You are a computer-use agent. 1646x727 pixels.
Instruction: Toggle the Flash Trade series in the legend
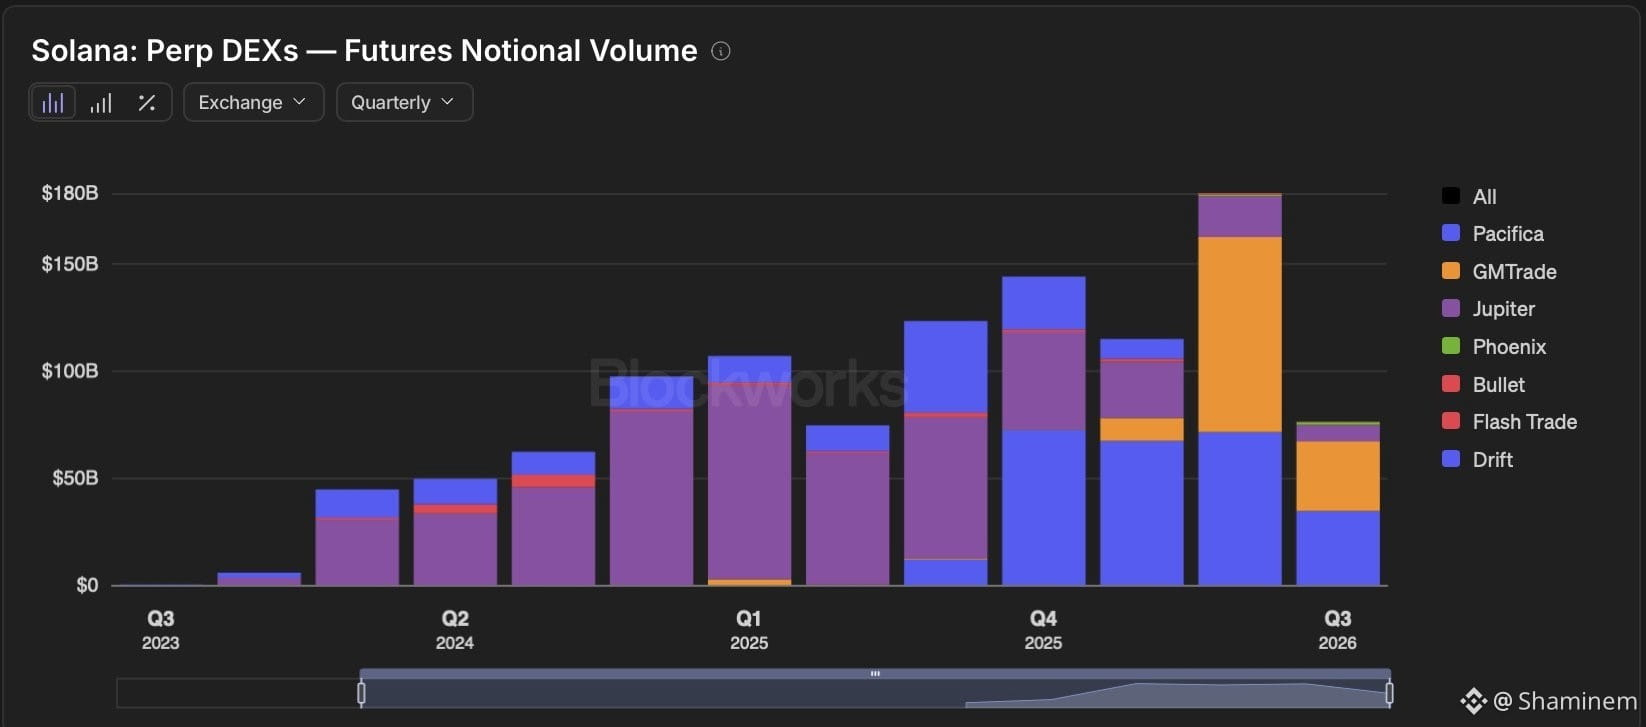coord(1509,422)
